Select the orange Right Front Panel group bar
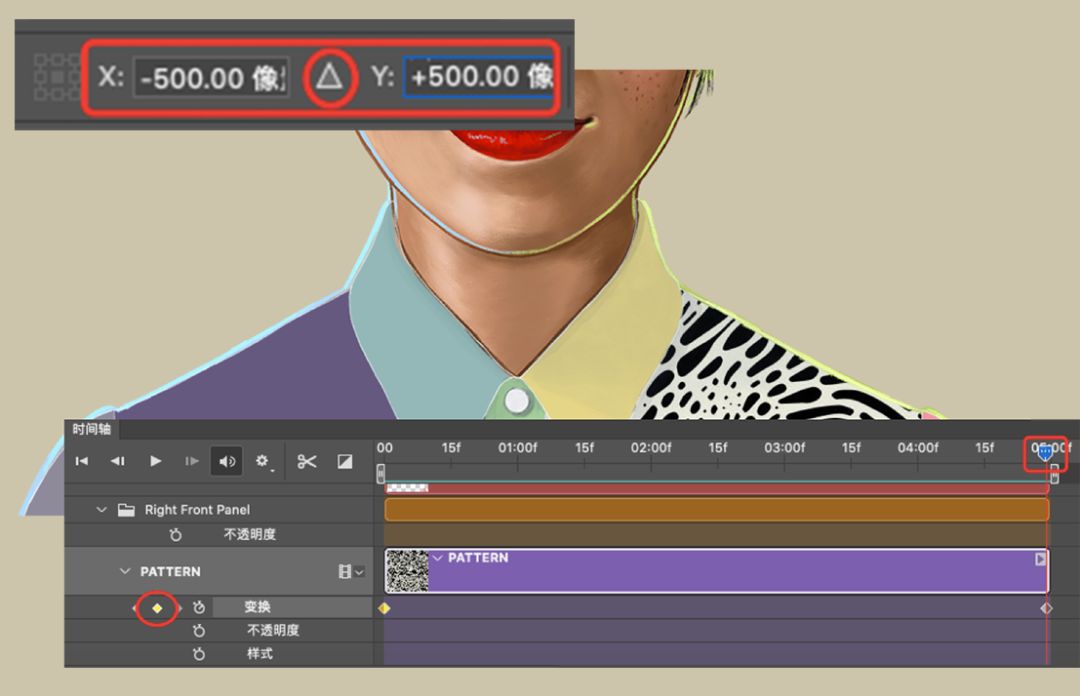This screenshot has width=1080, height=696. (716, 510)
